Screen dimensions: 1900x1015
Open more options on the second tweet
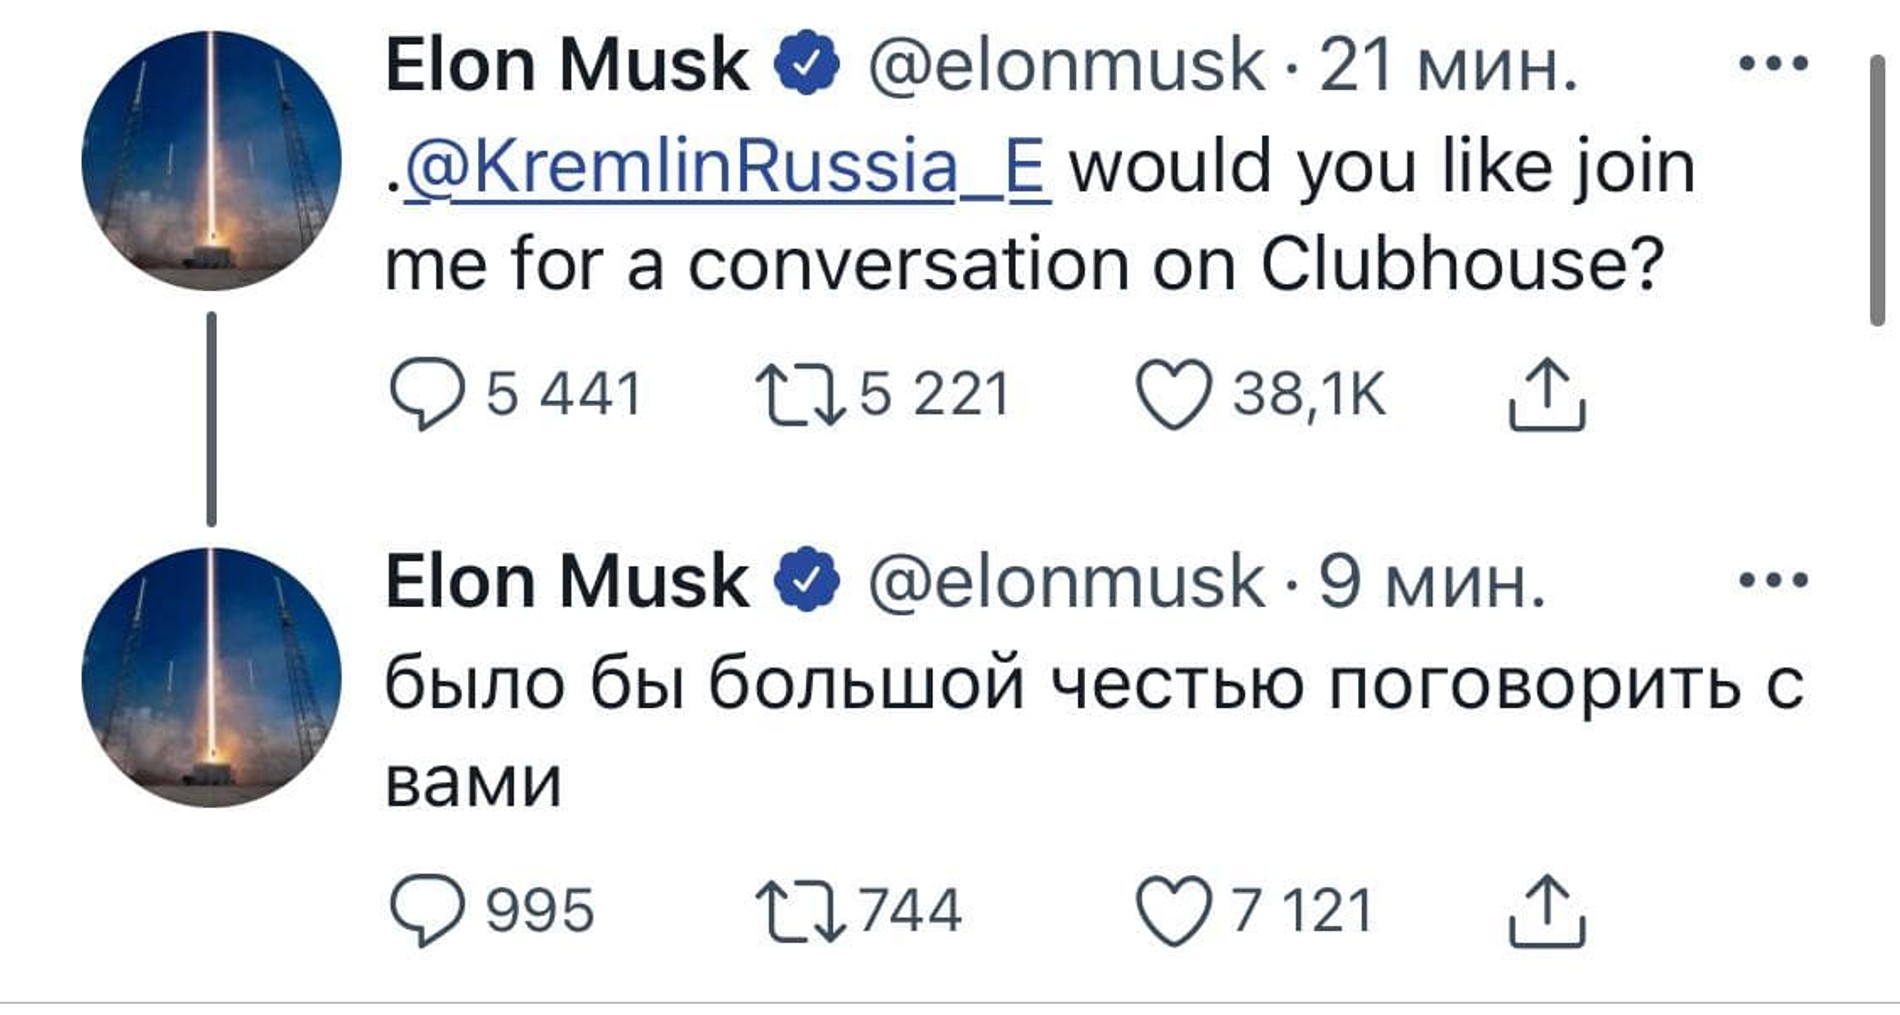pyautogui.click(x=1773, y=580)
